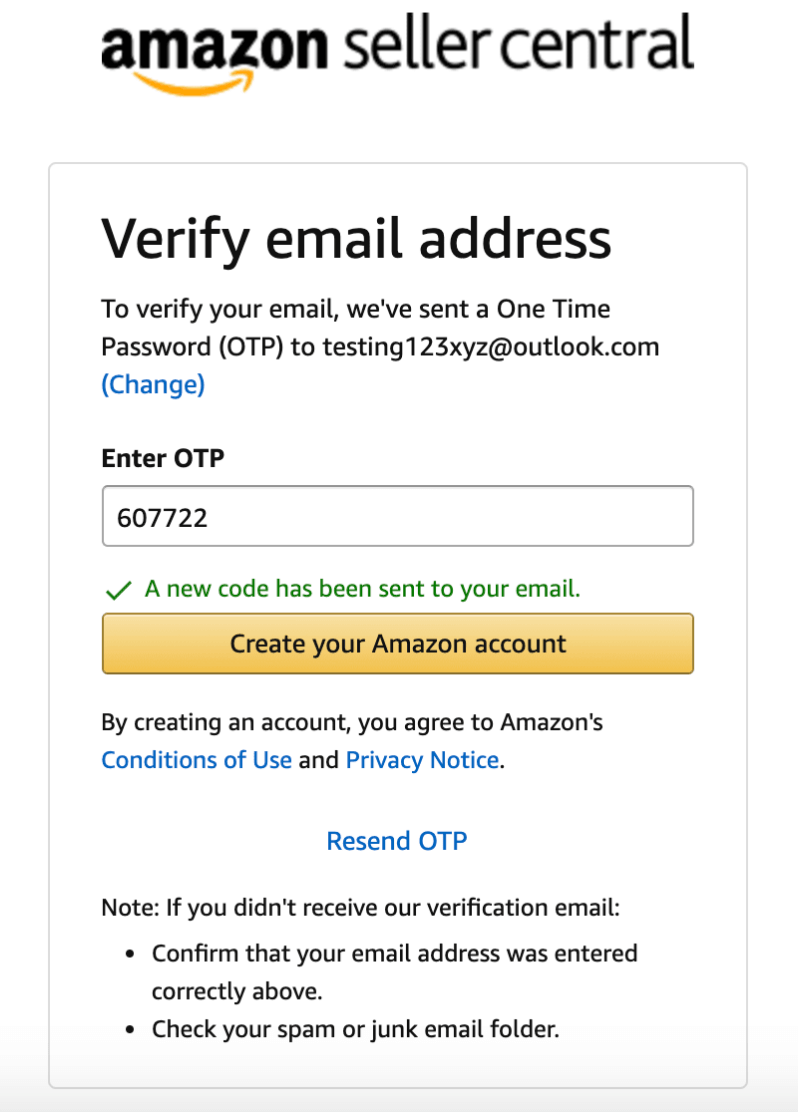Open the Privacy Notice link
Image resolution: width=798 pixels, height=1112 pixels.
tap(422, 760)
